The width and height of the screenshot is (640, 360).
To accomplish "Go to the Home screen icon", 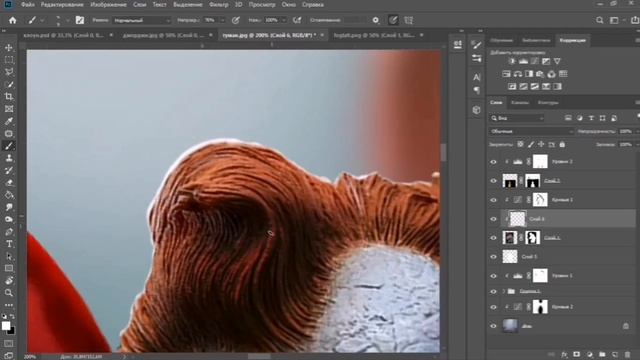I will pos(13,20).
